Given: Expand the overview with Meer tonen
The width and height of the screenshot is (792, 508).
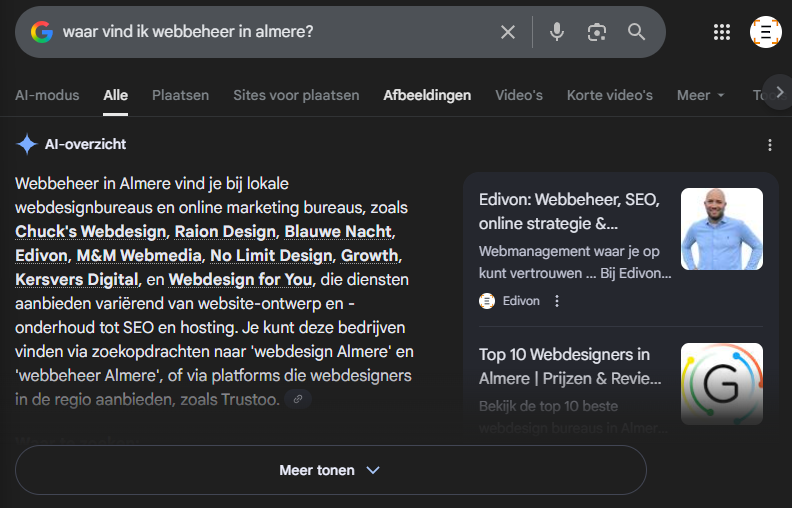Looking at the screenshot, I should 331,470.
